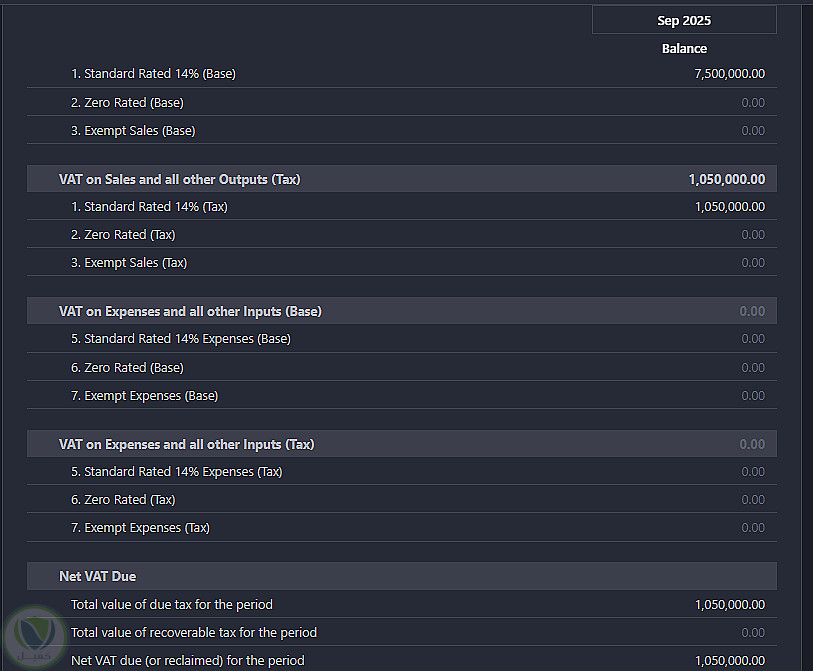The height and width of the screenshot is (671, 813).
Task: Select Total value of recoverable tax row
Action: point(193,633)
